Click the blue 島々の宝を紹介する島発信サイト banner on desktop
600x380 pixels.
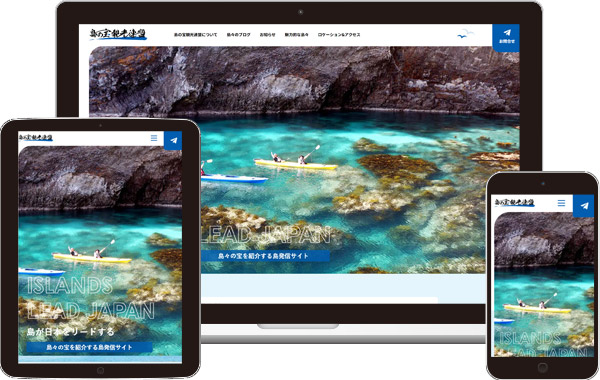[x=265, y=256]
